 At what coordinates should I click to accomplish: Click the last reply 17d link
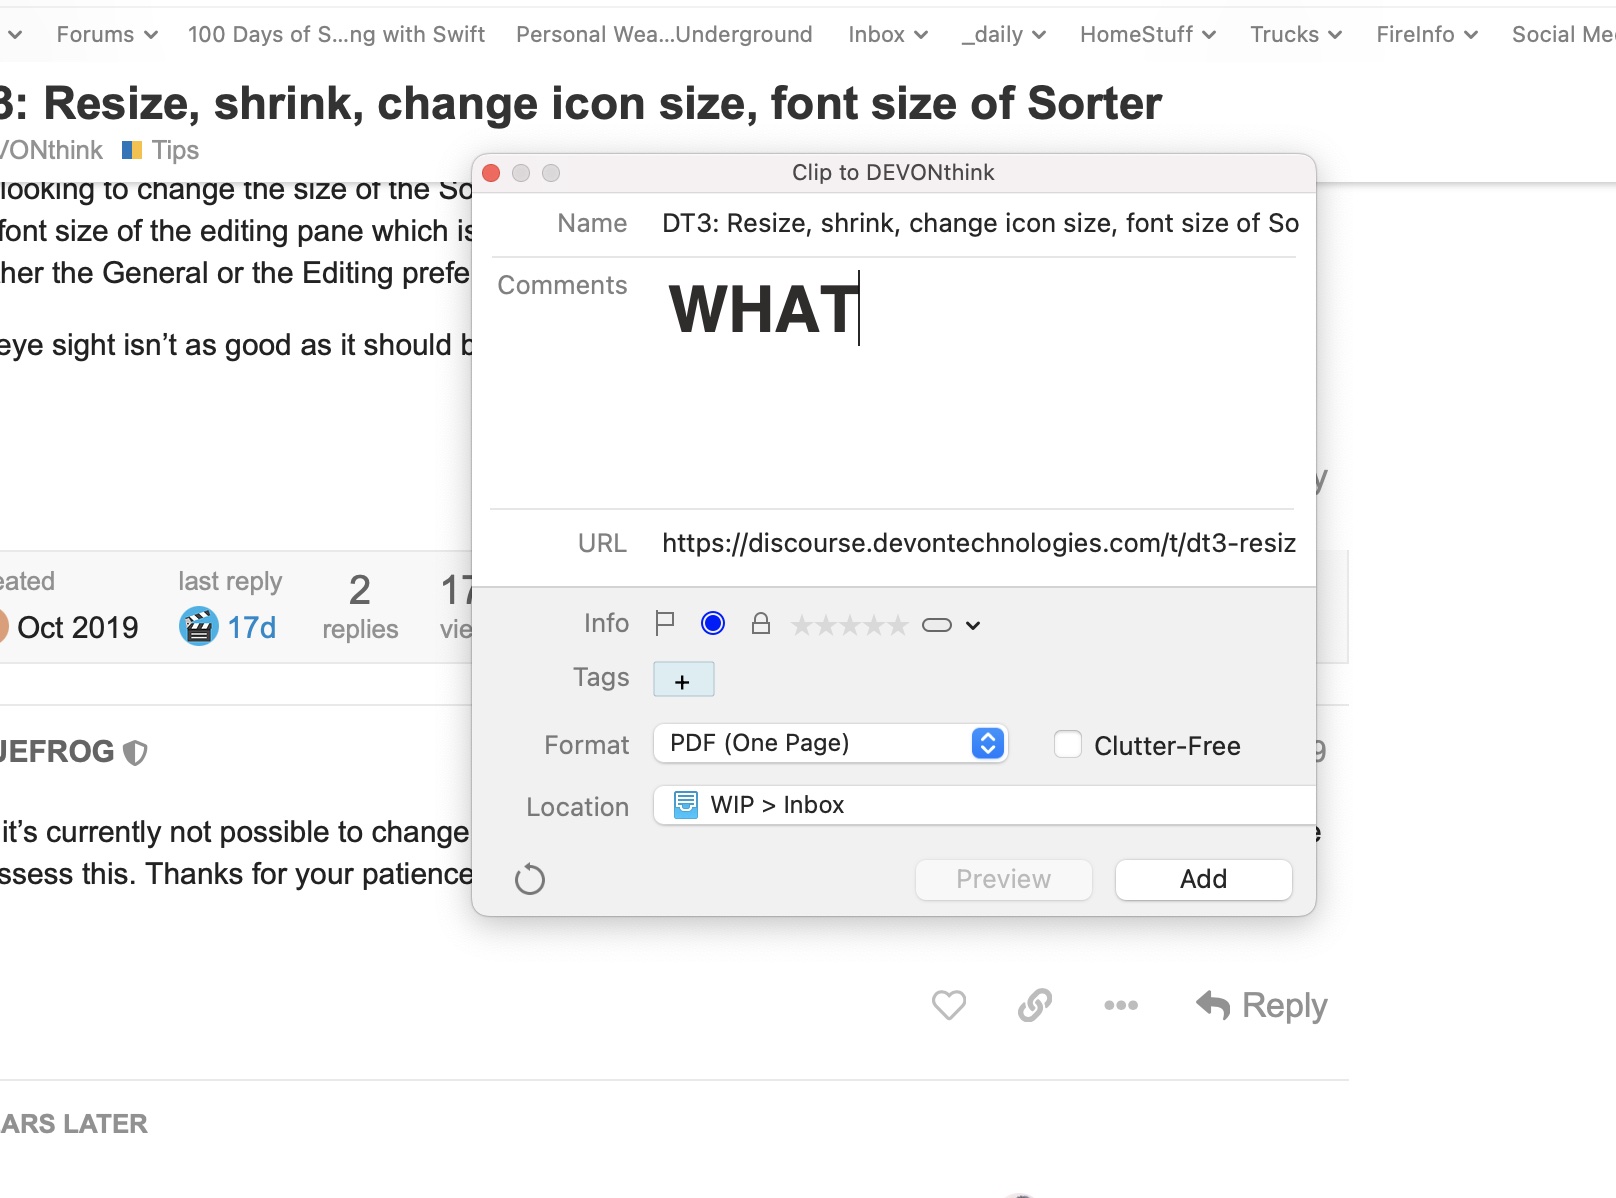pos(251,627)
